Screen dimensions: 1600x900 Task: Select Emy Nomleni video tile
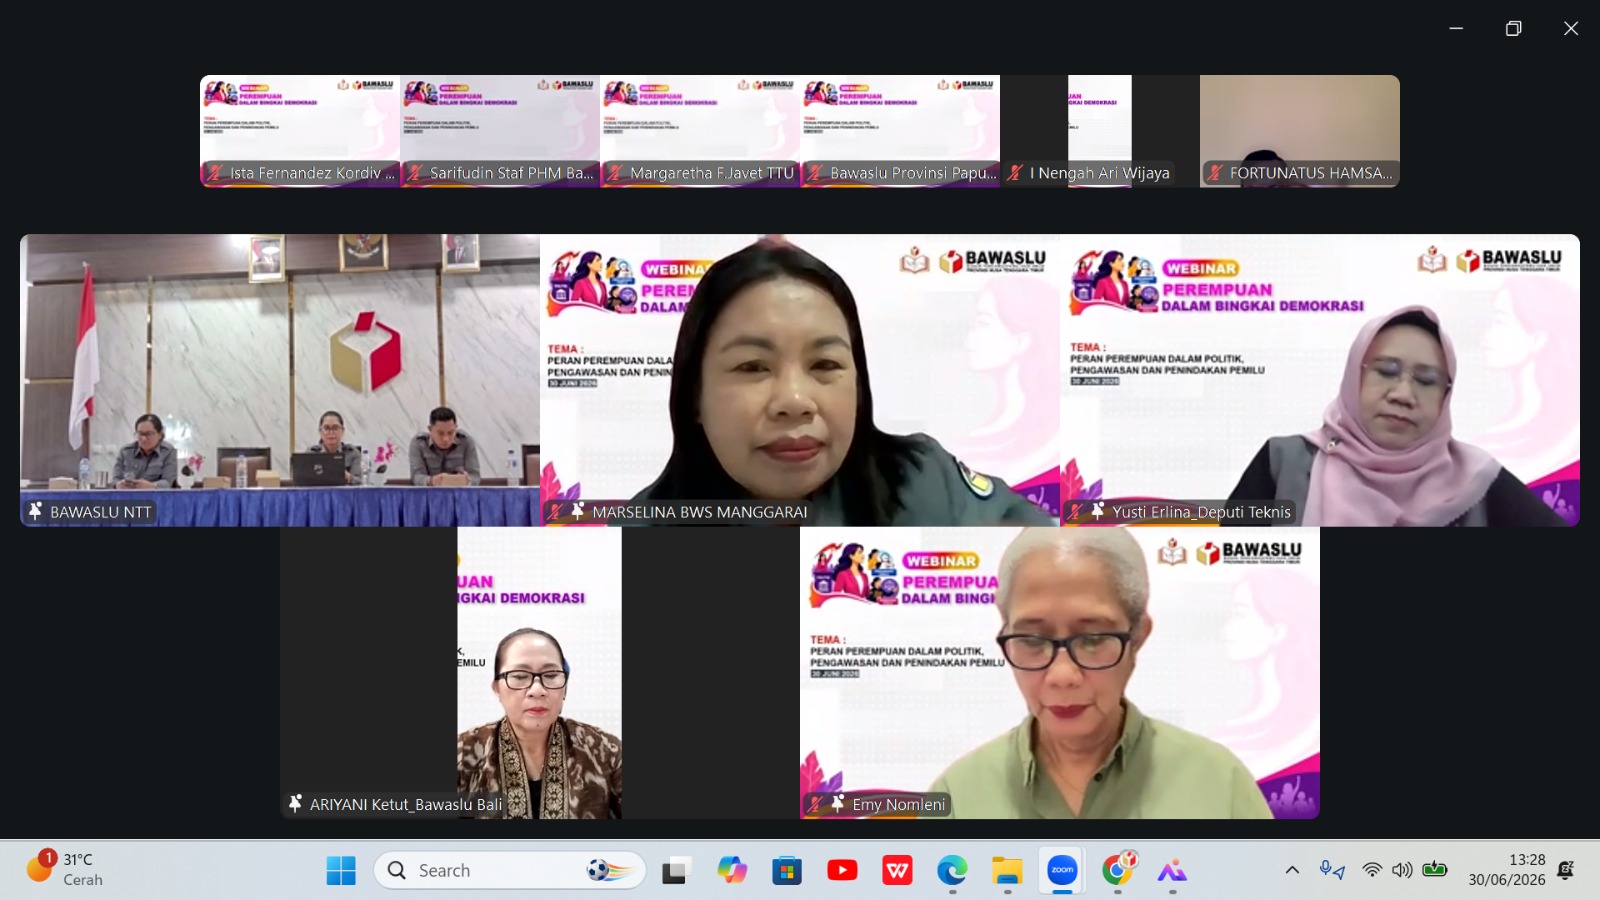tap(1060, 673)
